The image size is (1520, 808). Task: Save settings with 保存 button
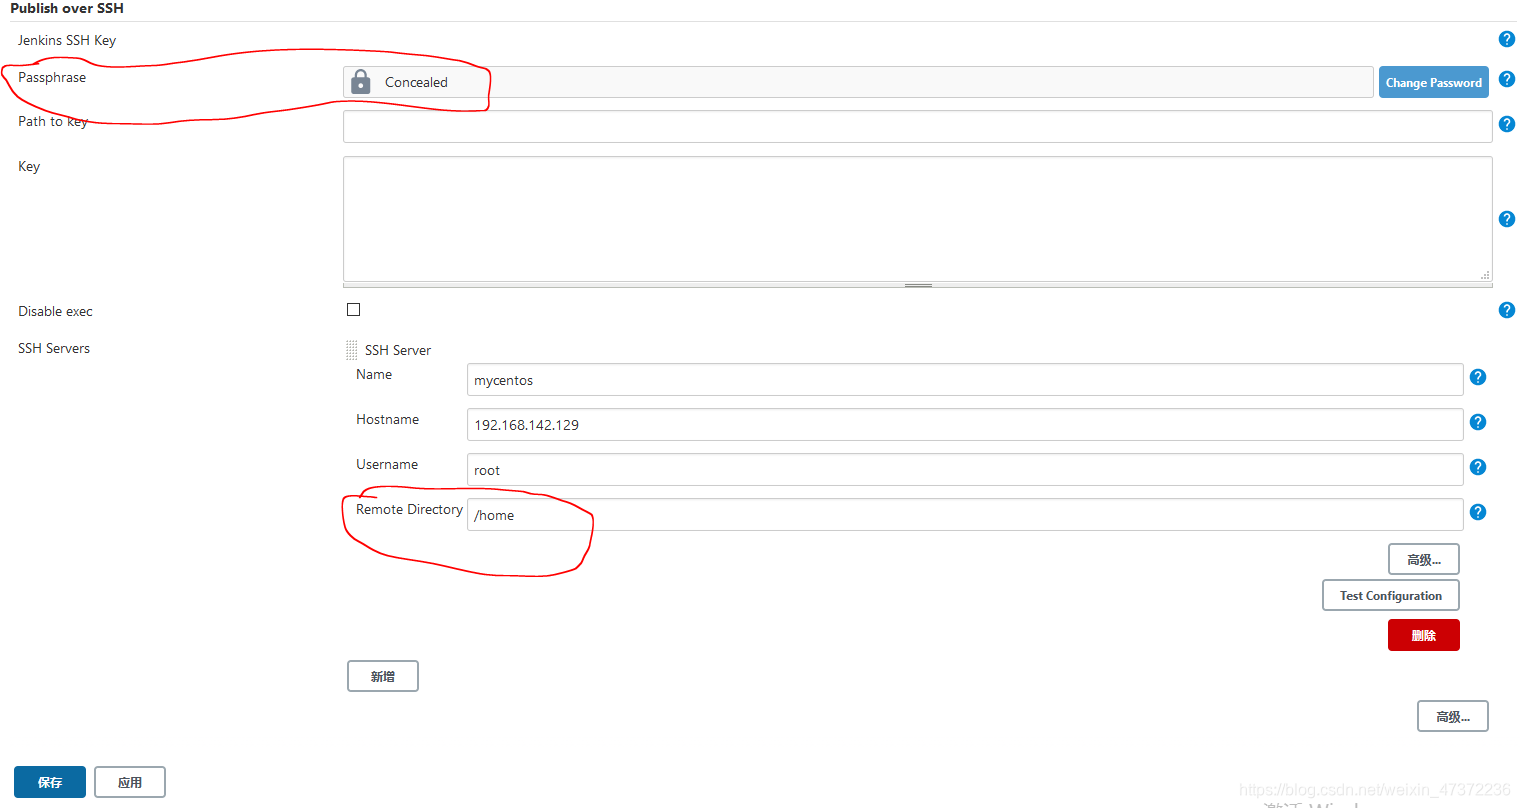coord(50,782)
